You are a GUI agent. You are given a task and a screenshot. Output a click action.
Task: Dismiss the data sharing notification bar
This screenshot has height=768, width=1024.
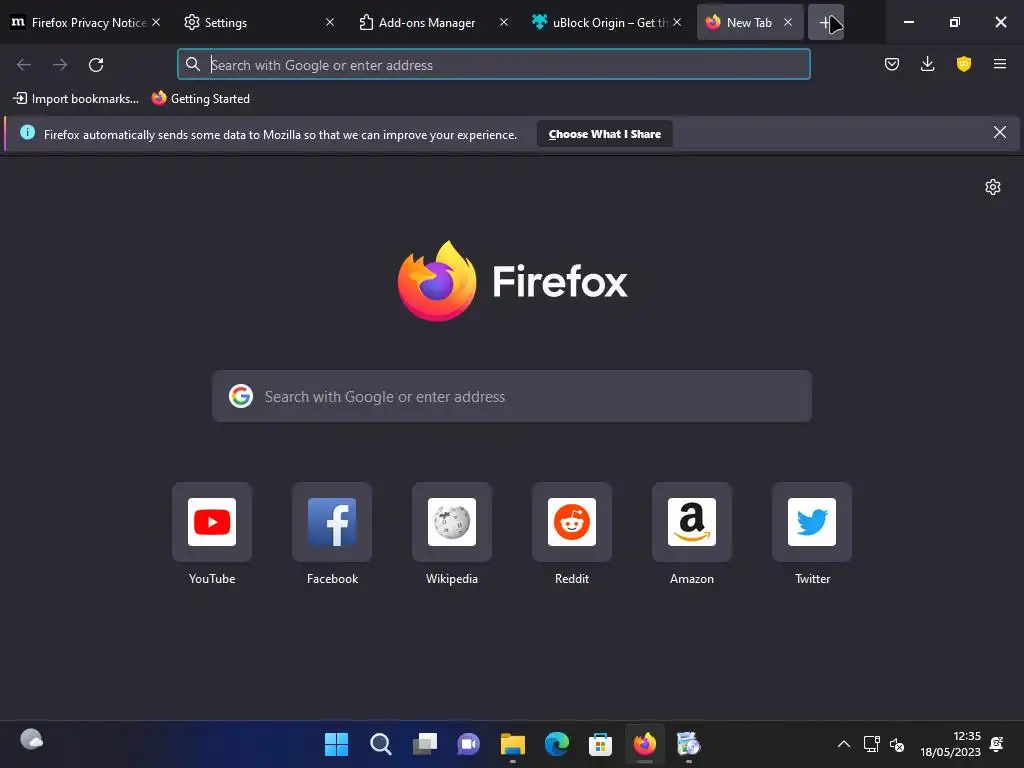coord(1000,133)
